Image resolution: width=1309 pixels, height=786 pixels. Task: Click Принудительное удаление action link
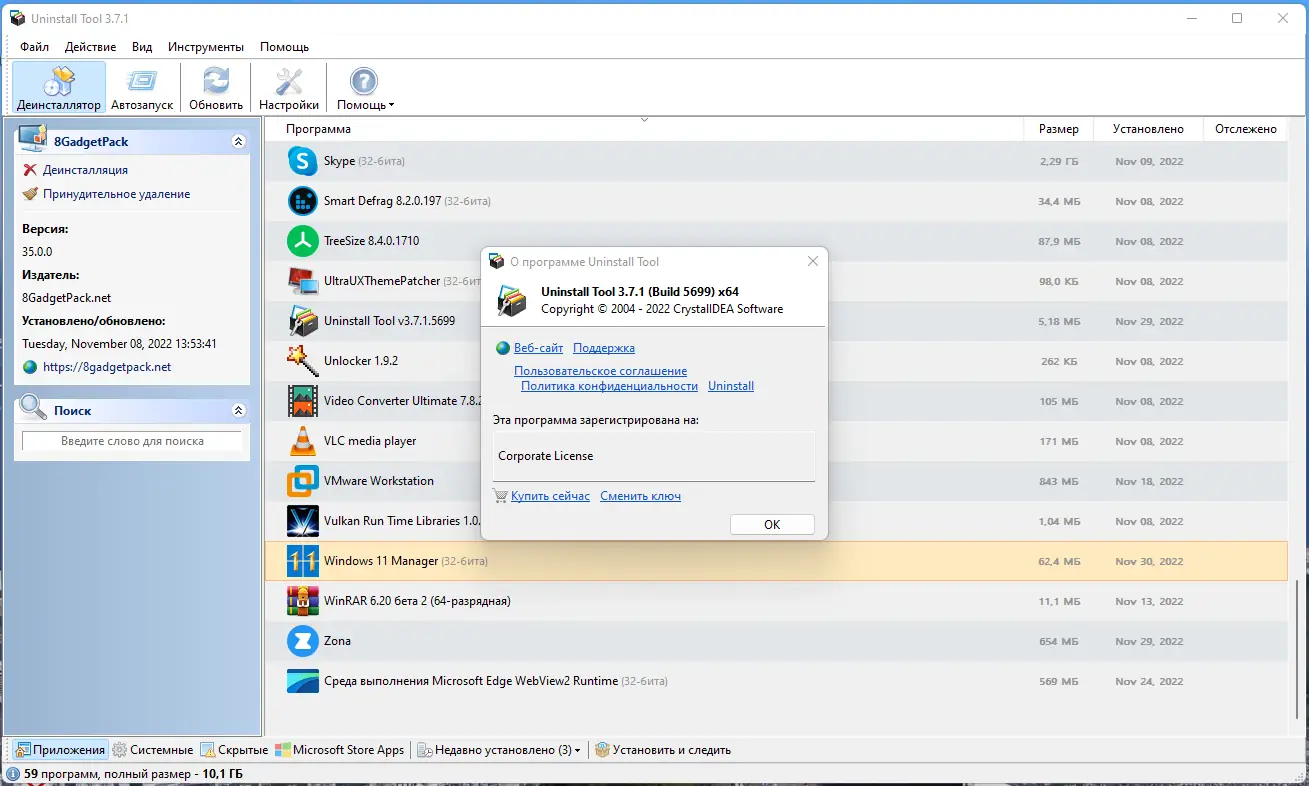click(x=116, y=194)
